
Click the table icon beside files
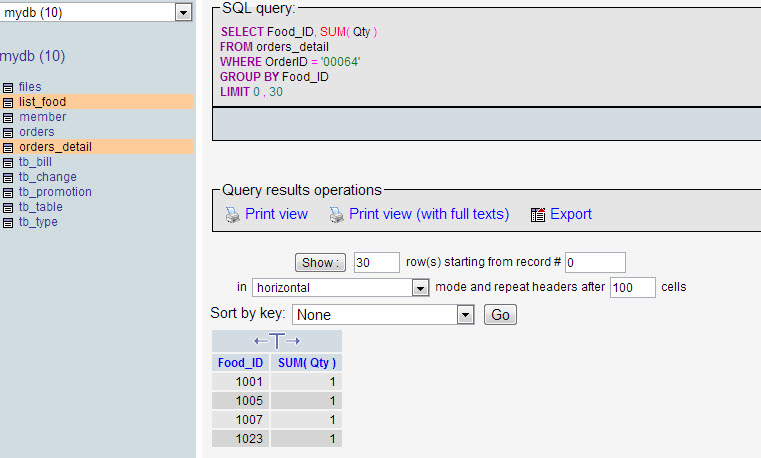tap(8, 87)
